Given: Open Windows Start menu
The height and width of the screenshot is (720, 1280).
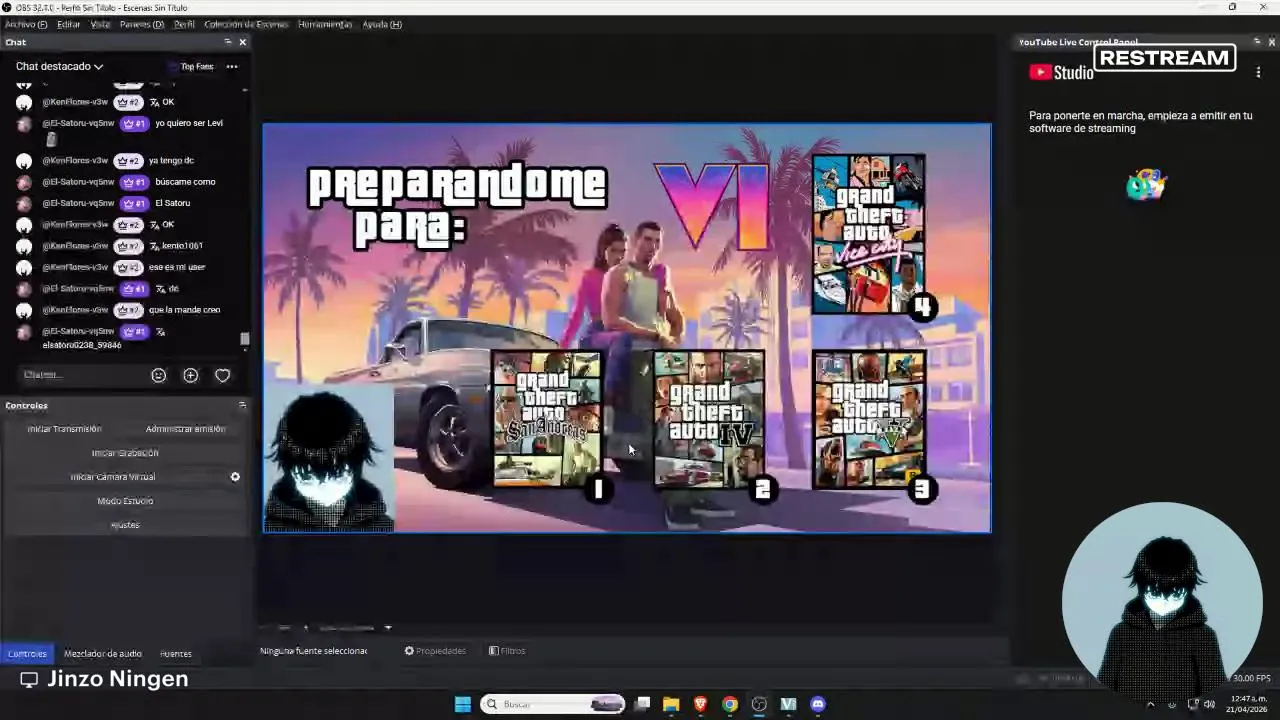Looking at the screenshot, I should coord(463,704).
